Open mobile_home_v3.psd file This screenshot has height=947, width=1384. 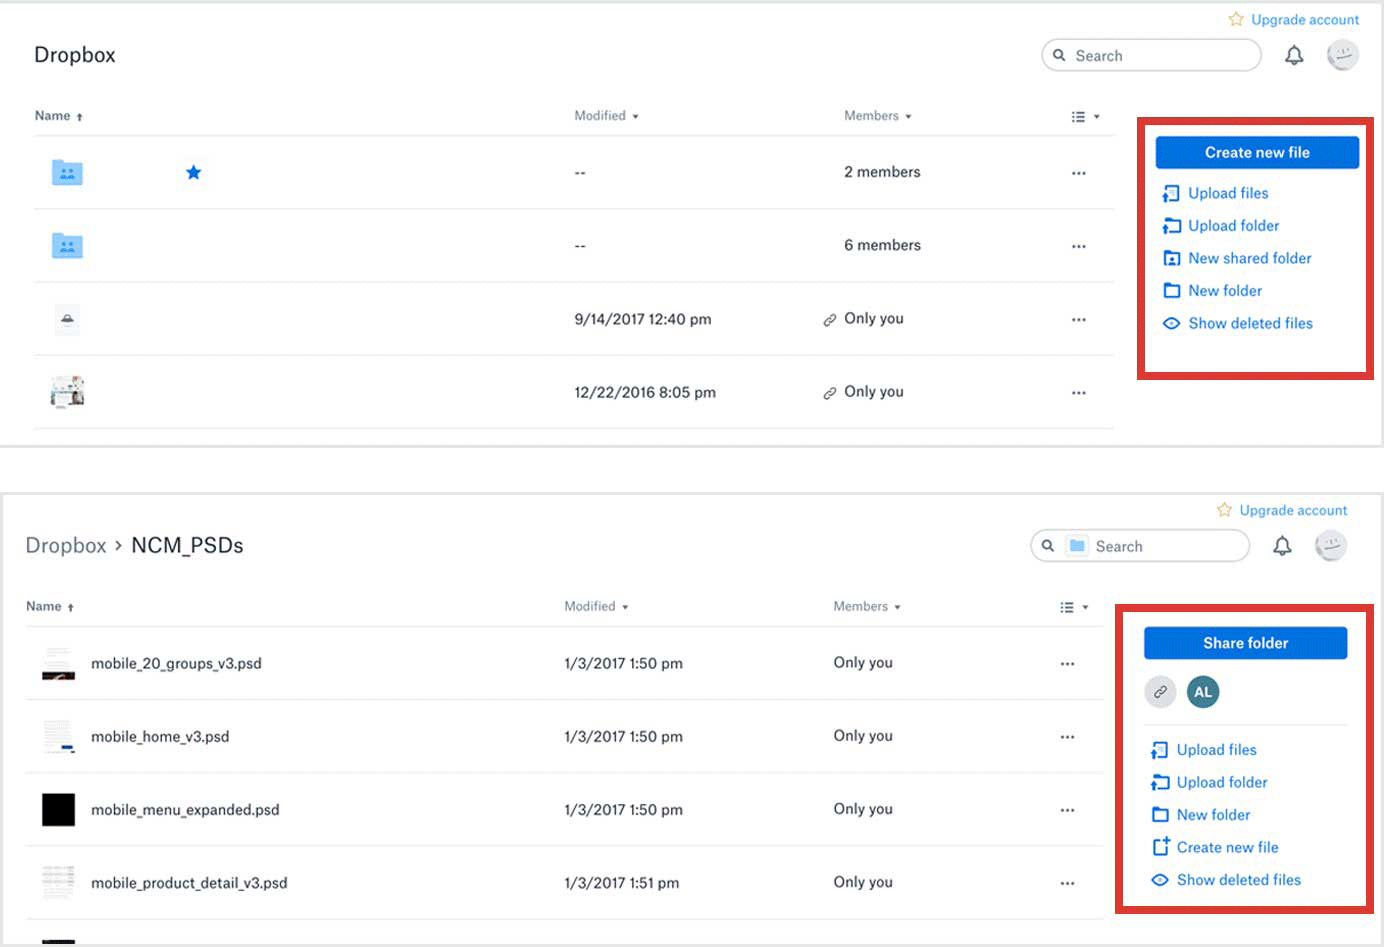point(160,736)
